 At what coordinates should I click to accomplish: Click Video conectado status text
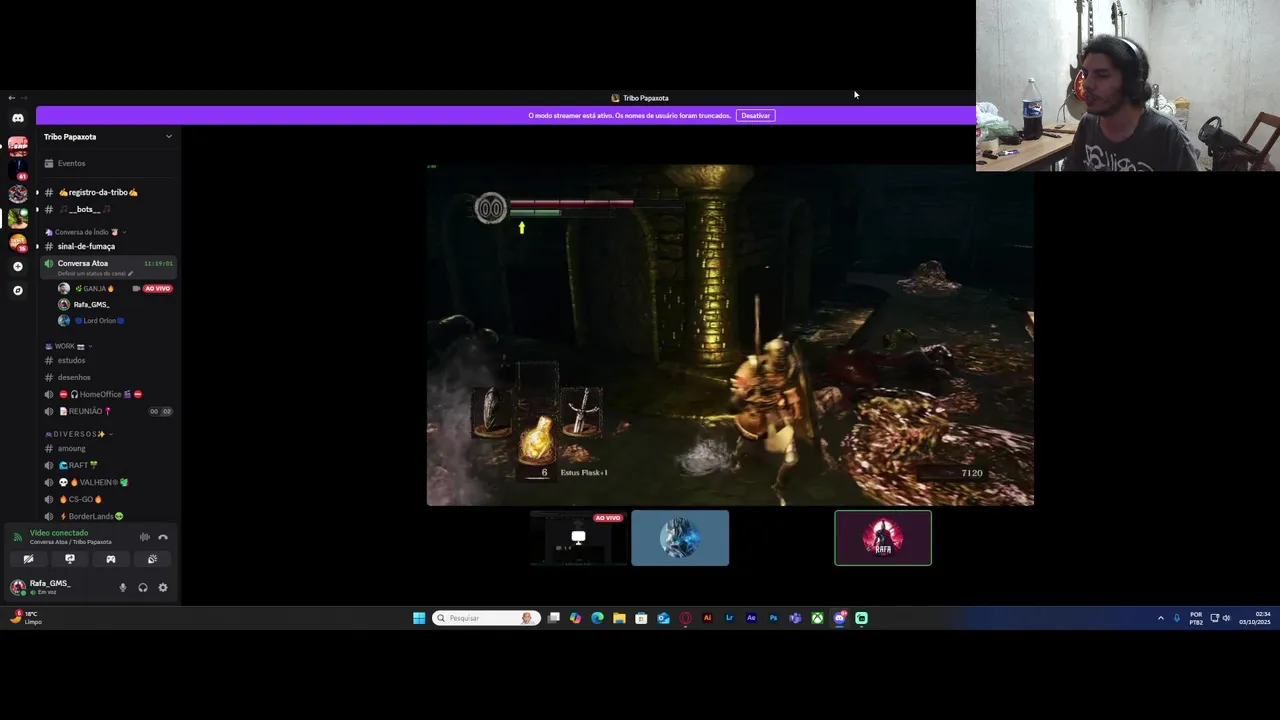[59, 533]
